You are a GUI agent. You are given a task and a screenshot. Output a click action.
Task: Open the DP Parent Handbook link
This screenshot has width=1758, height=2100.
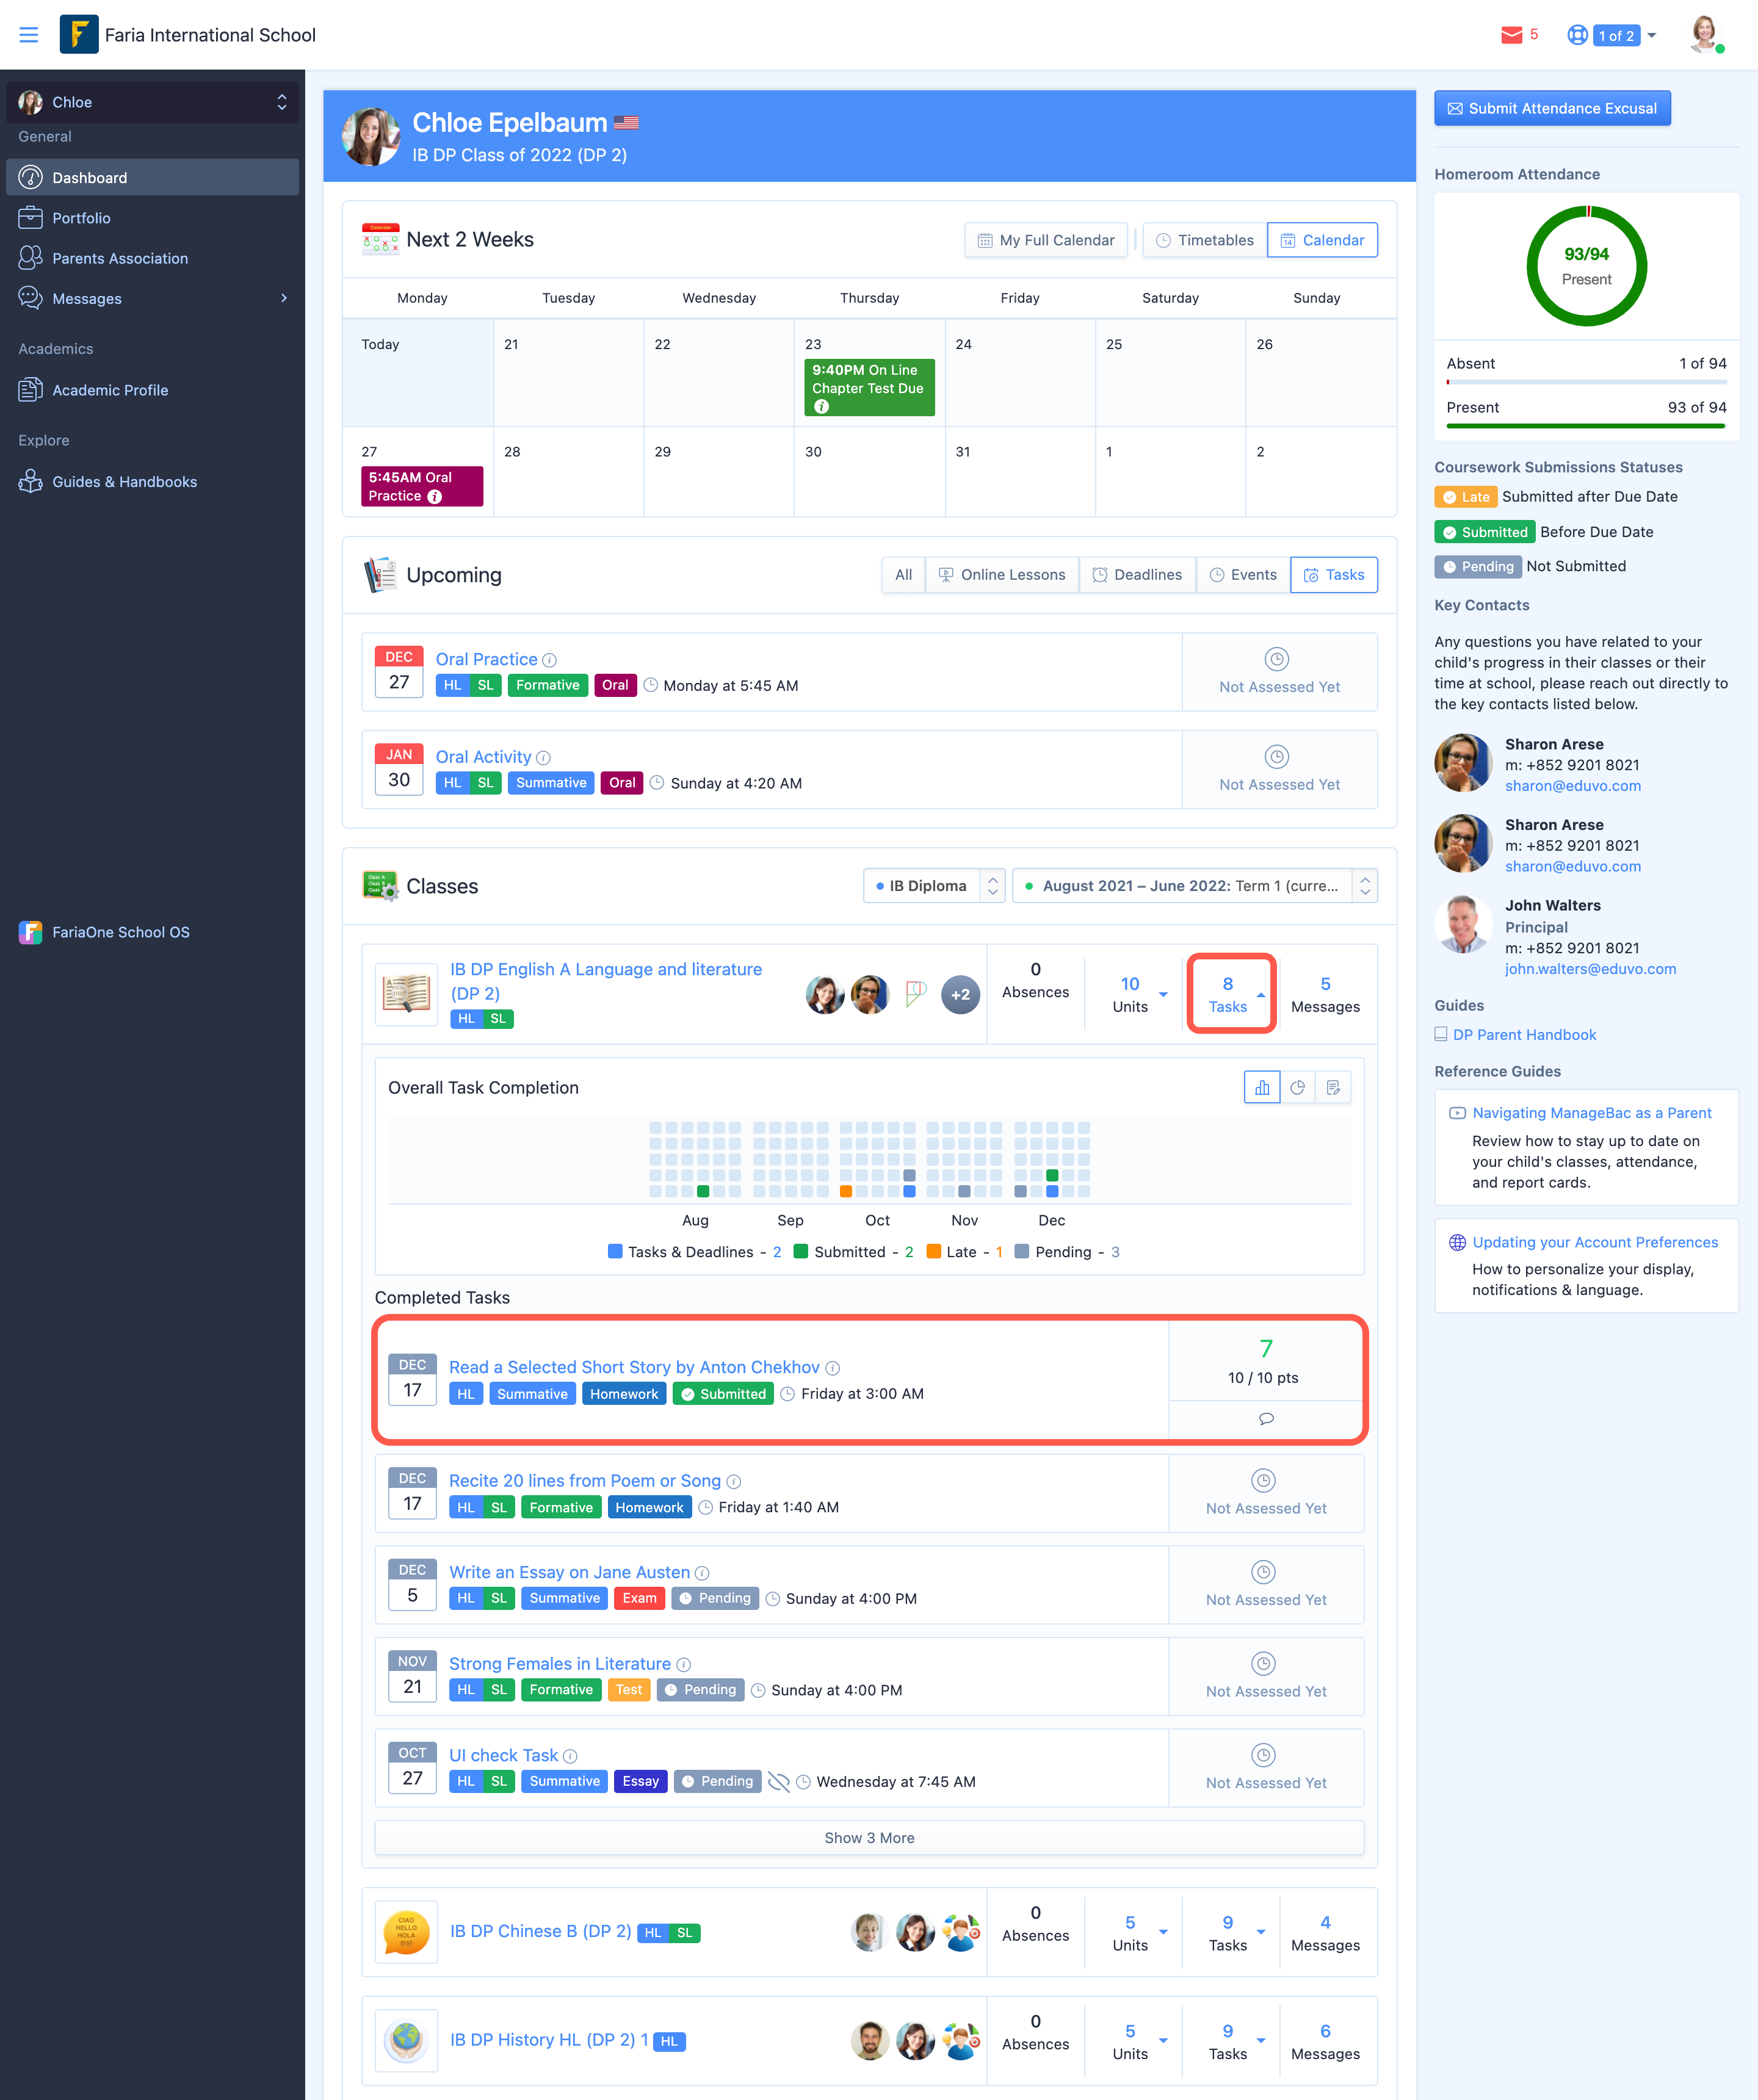coord(1524,1035)
